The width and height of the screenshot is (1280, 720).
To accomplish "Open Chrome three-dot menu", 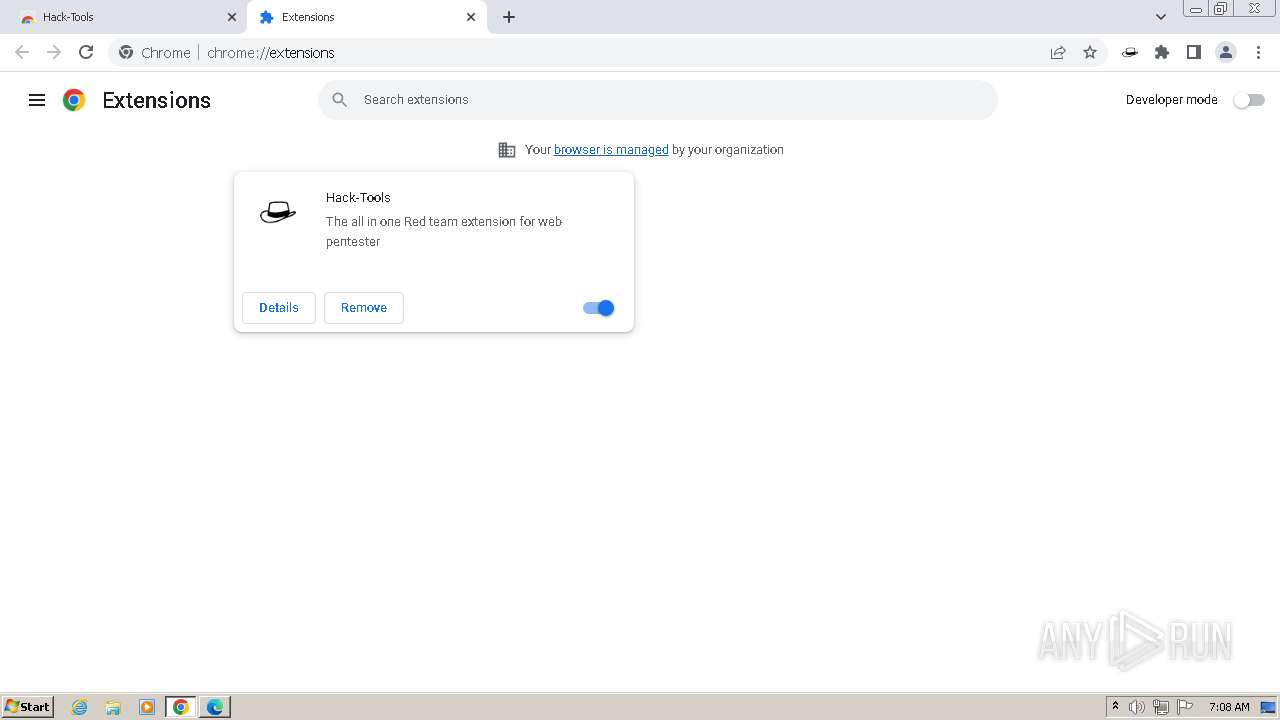I will (x=1258, y=52).
